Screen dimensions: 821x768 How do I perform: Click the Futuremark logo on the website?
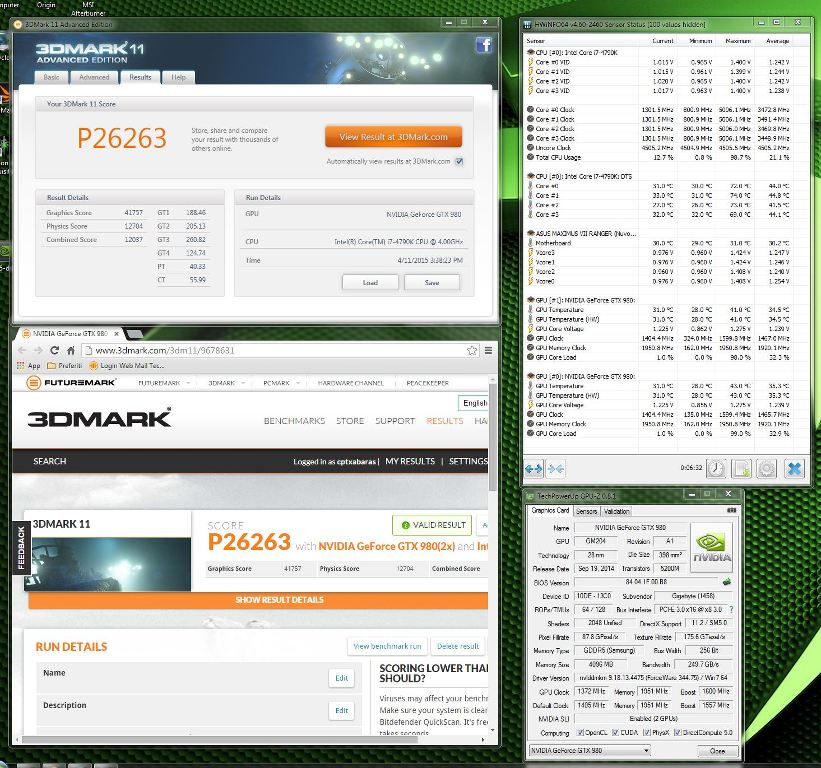pyautogui.click(x=71, y=383)
